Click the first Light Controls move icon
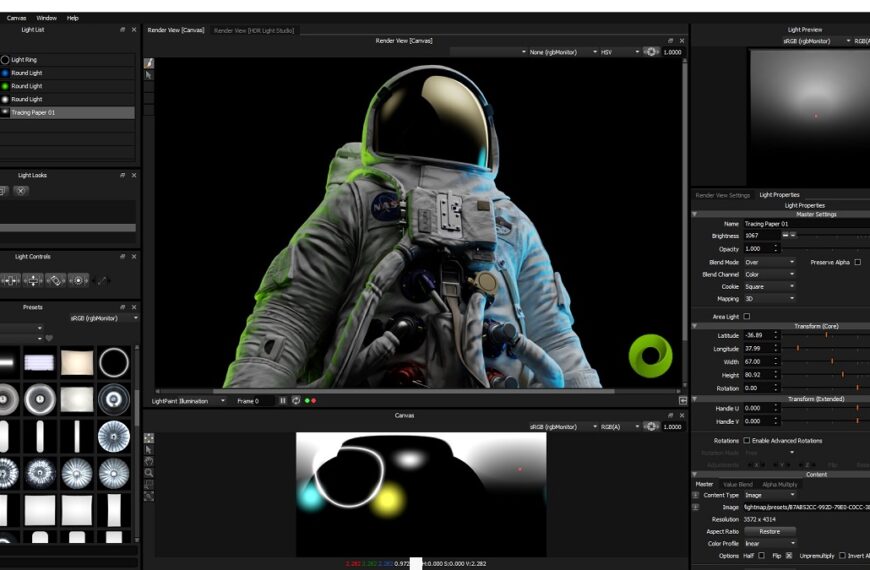The height and width of the screenshot is (570, 870). coord(10,281)
